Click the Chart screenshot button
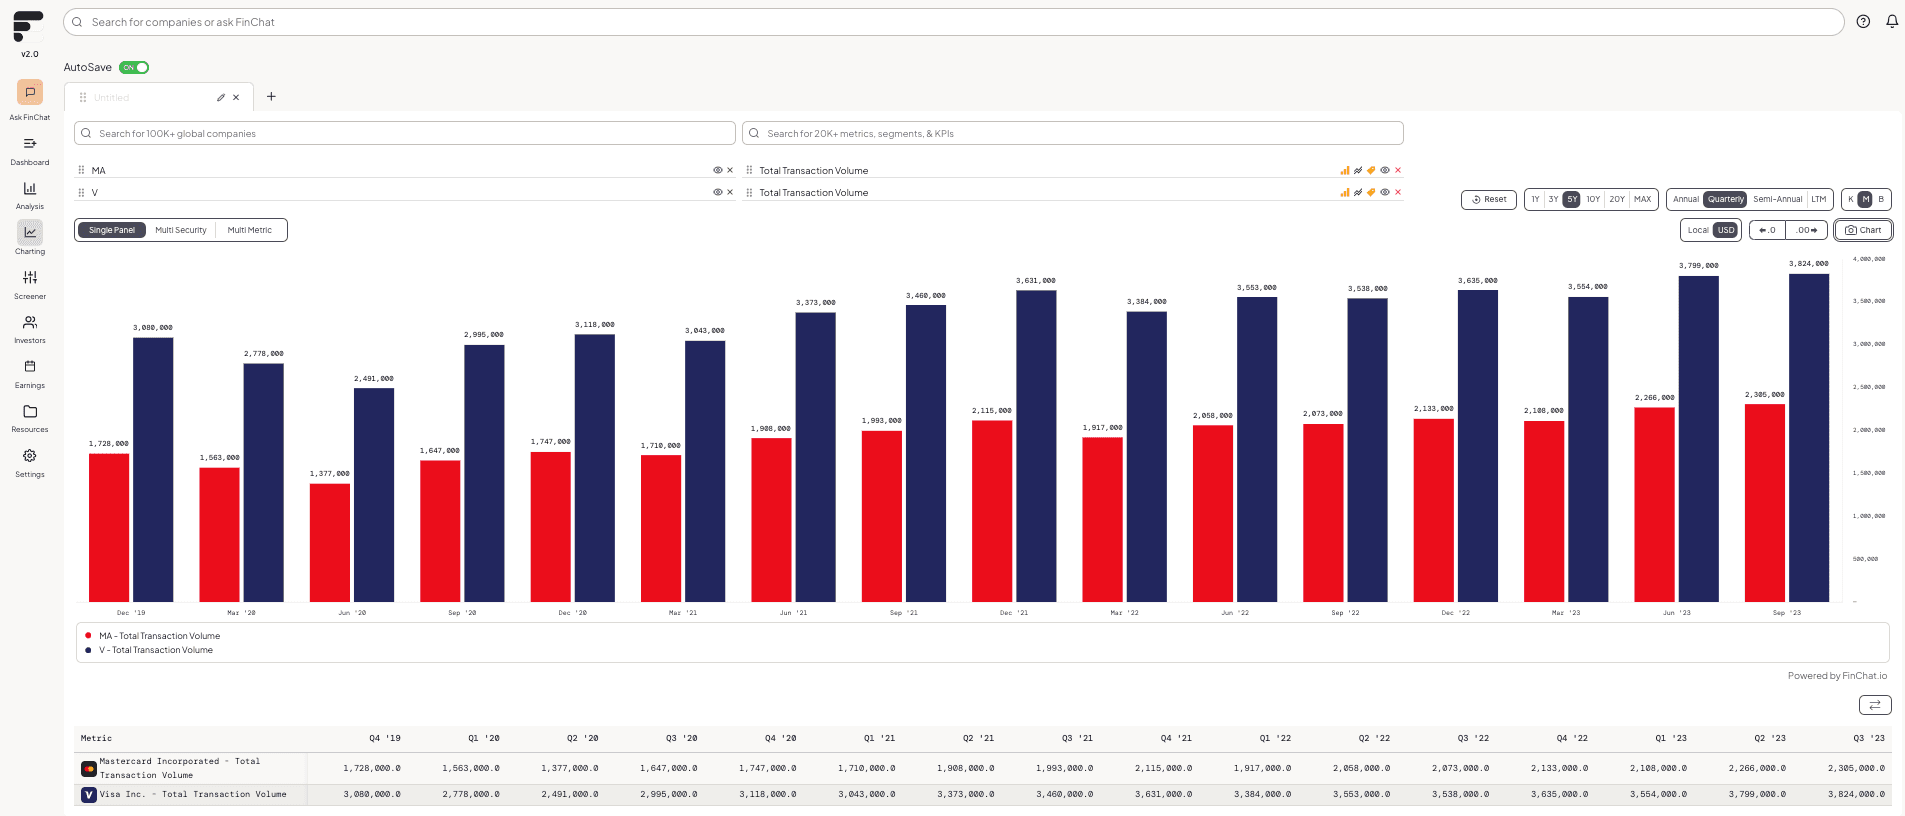The width and height of the screenshot is (1905, 816). pyautogui.click(x=1863, y=230)
